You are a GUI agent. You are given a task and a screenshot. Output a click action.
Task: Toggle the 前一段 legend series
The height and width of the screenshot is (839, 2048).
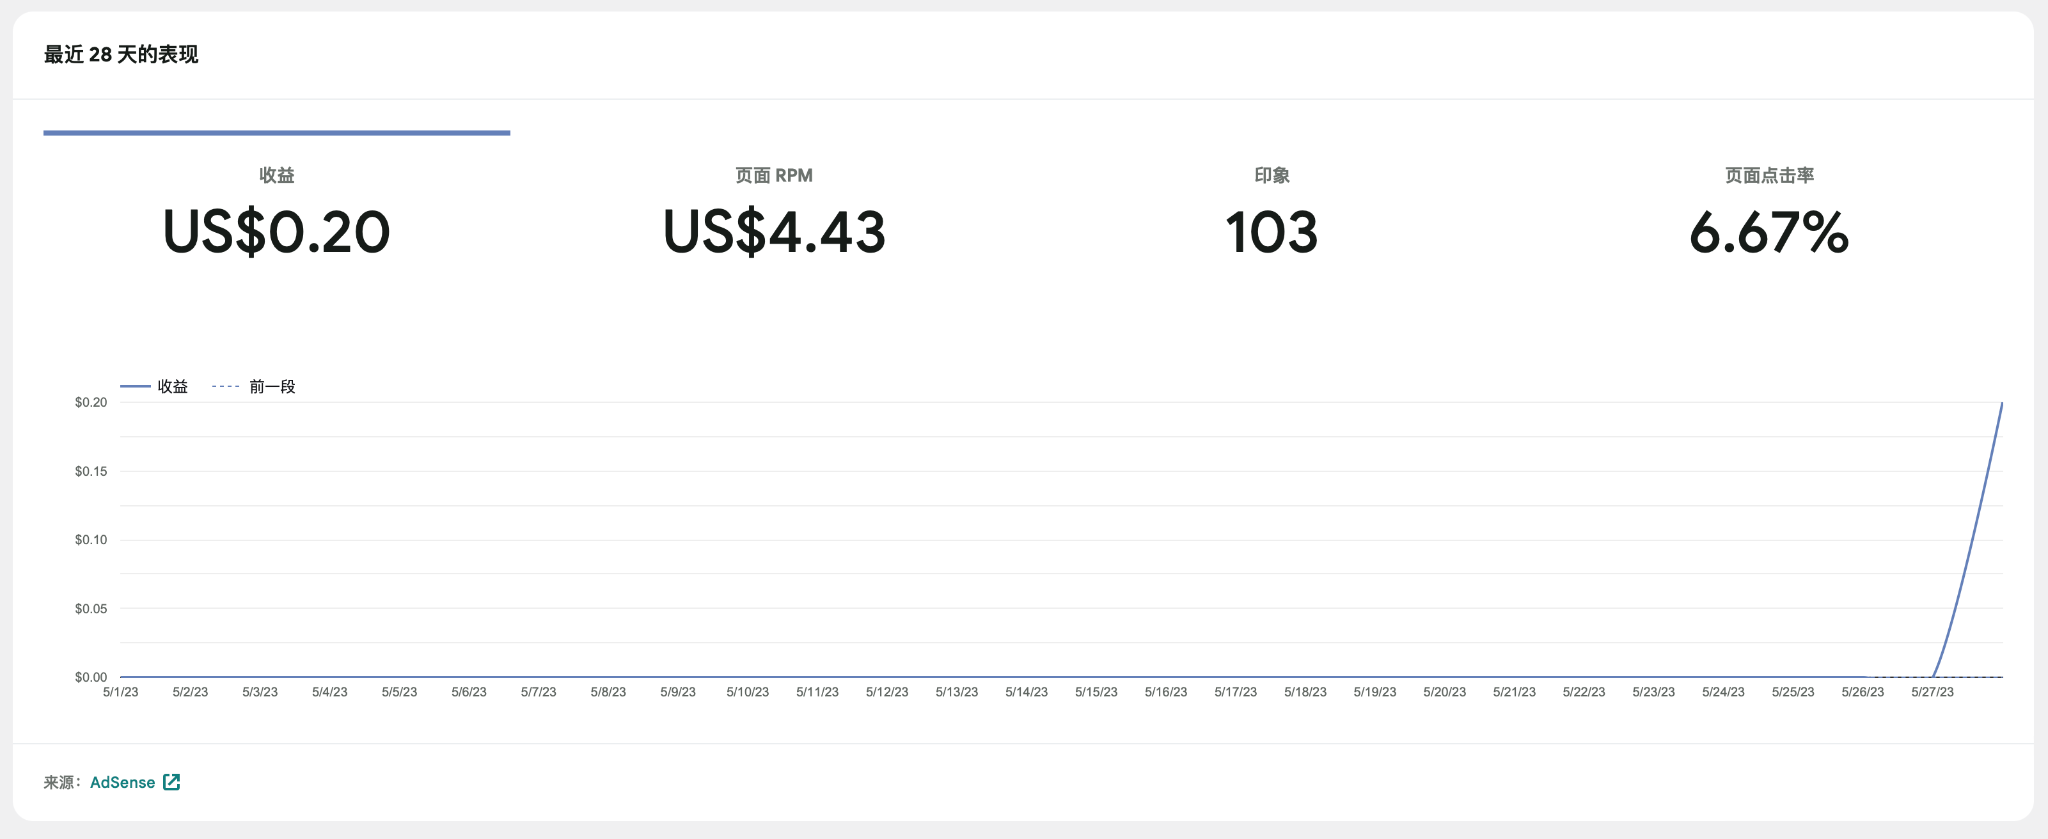[x=272, y=387]
